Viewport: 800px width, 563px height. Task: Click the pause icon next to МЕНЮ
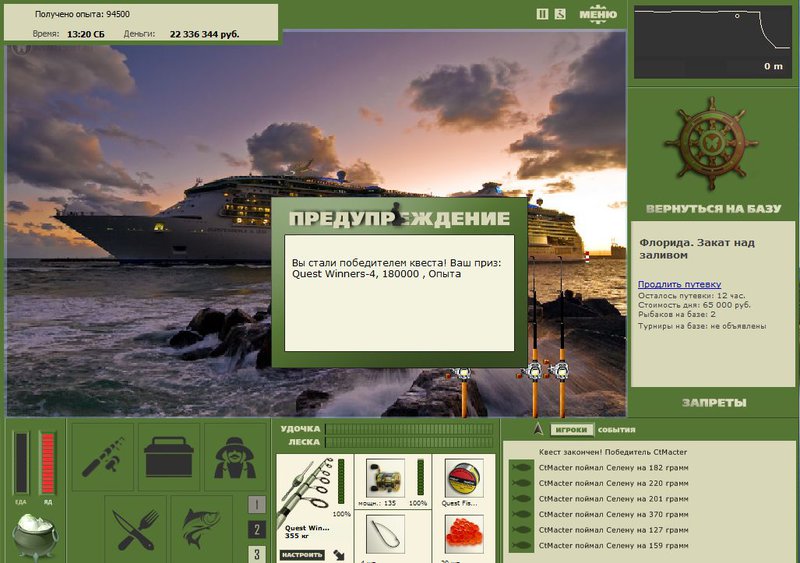[542, 14]
